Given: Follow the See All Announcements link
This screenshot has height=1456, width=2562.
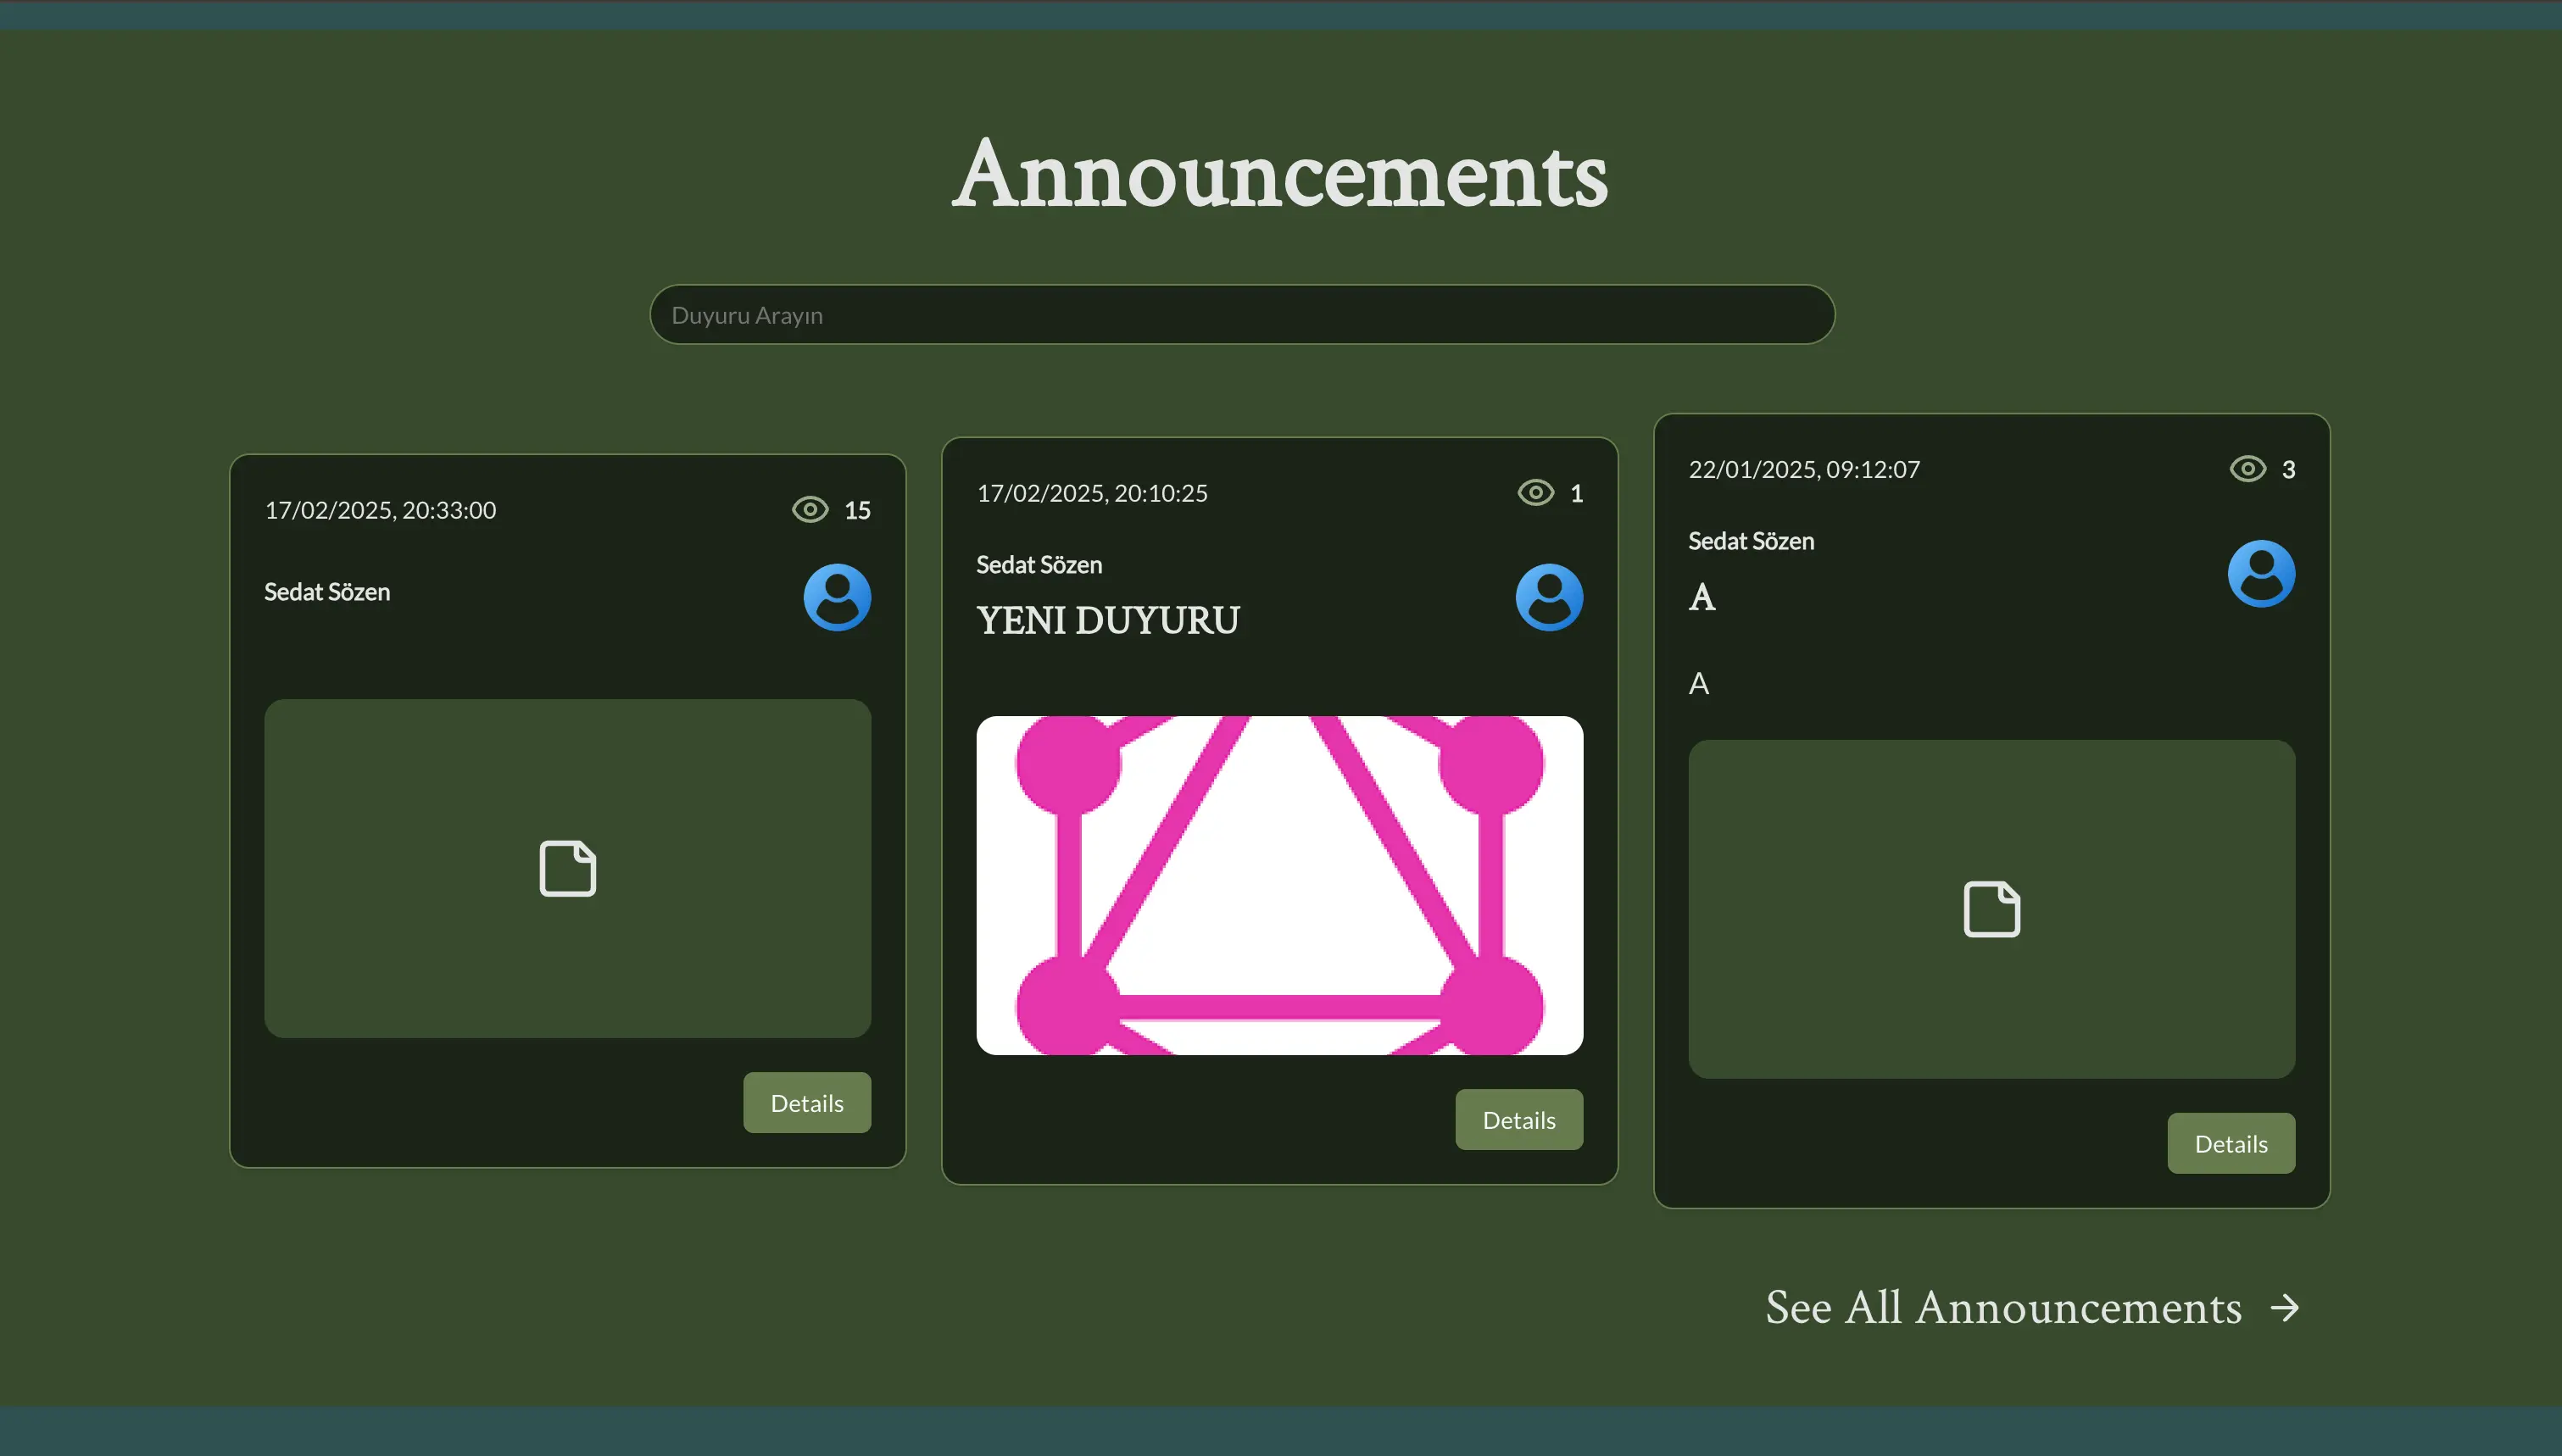Looking at the screenshot, I should 2033,1308.
